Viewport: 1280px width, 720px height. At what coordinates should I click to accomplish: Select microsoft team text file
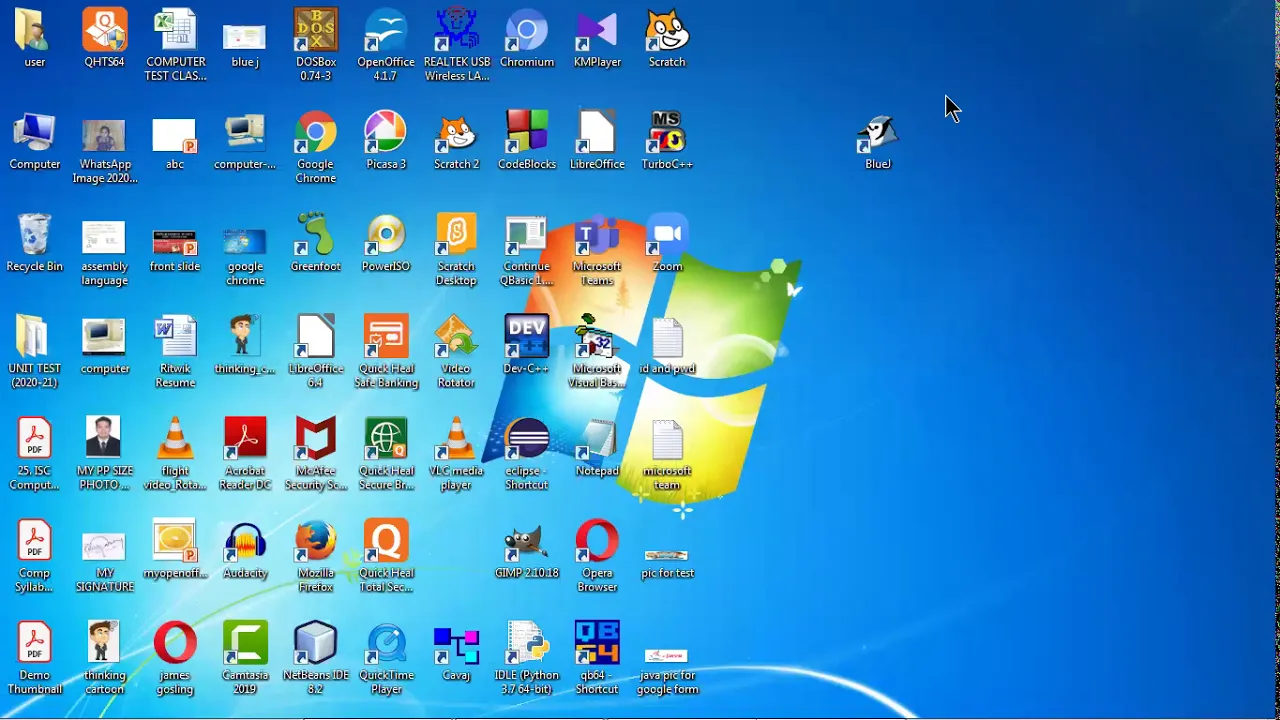click(x=667, y=455)
